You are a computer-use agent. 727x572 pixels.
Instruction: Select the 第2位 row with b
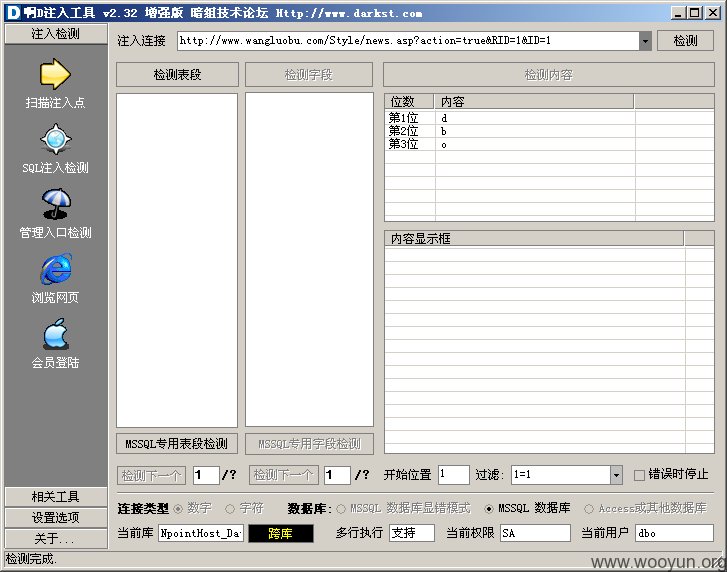(x=549, y=131)
